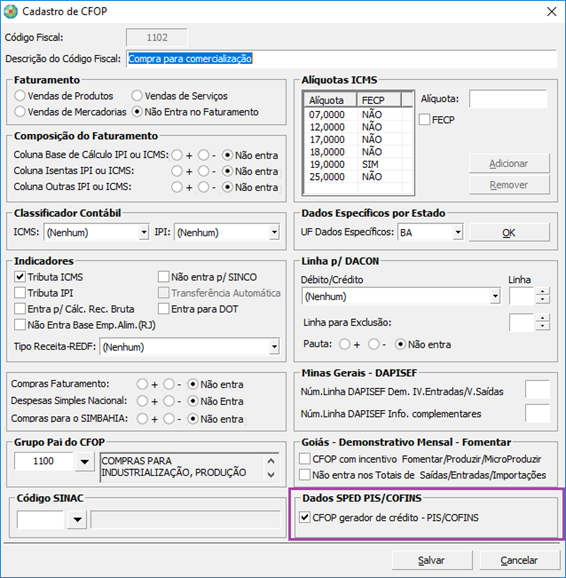
Task: Select minus for Pauta option
Action: [x=374, y=344]
